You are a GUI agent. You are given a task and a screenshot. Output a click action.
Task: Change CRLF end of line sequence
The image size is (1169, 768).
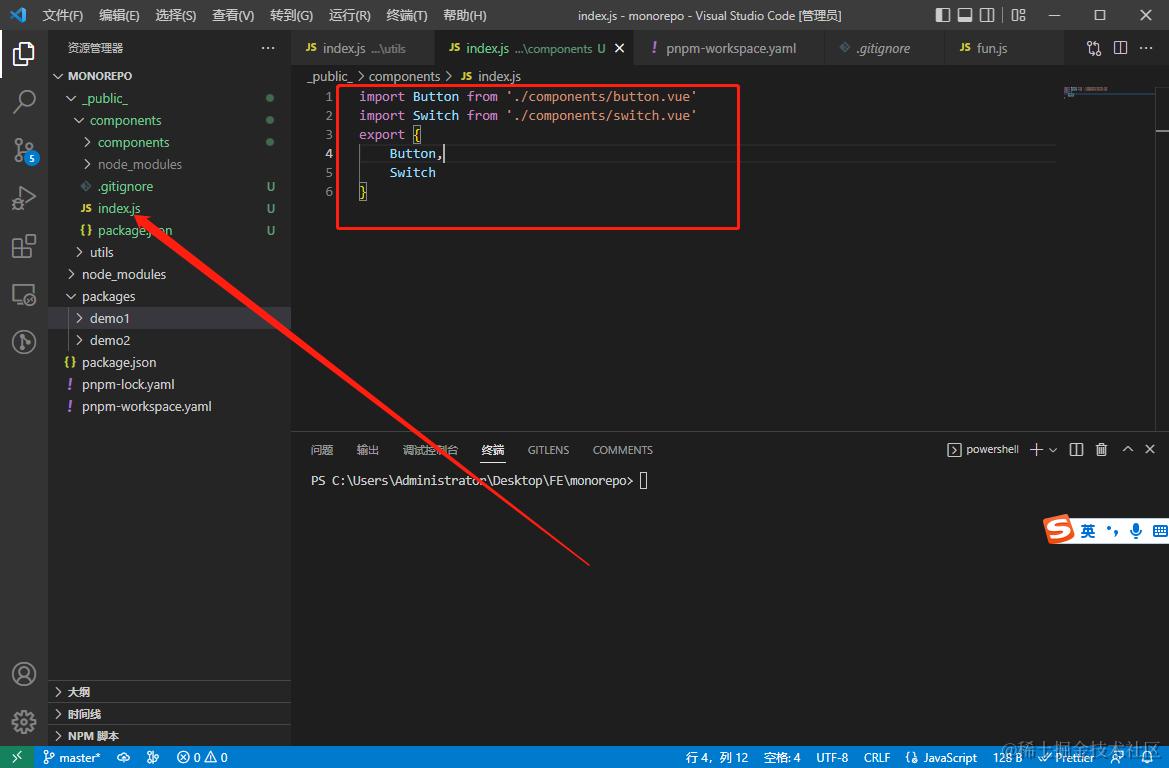pyautogui.click(x=877, y=758)
